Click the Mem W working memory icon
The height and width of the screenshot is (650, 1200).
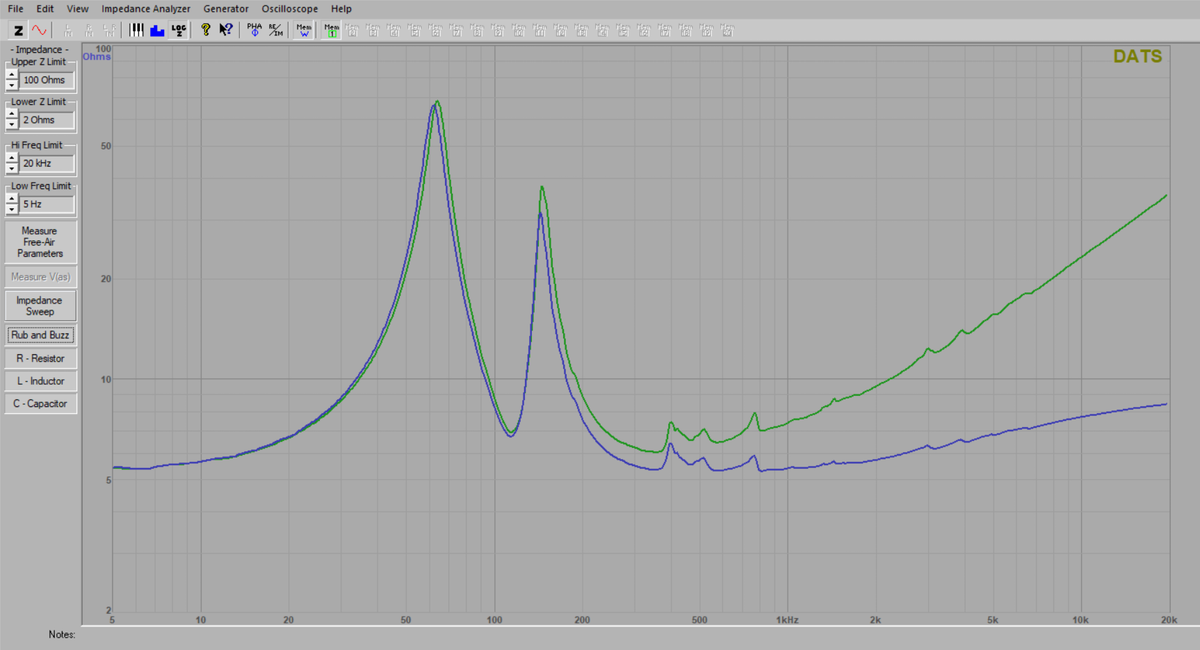coord(304,30)
